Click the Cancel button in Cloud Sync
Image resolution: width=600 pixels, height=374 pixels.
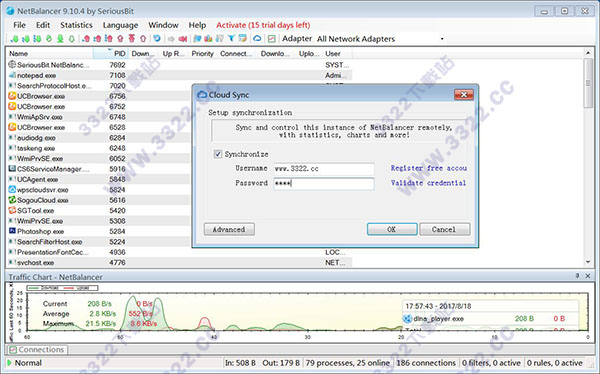(444, 229)
